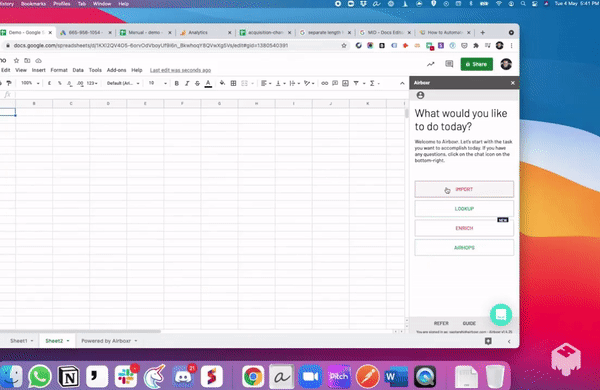The height and width of the screenshot is (390, 600).
Task: Open the Add-ons menu
Action: [x=116, y=70]
